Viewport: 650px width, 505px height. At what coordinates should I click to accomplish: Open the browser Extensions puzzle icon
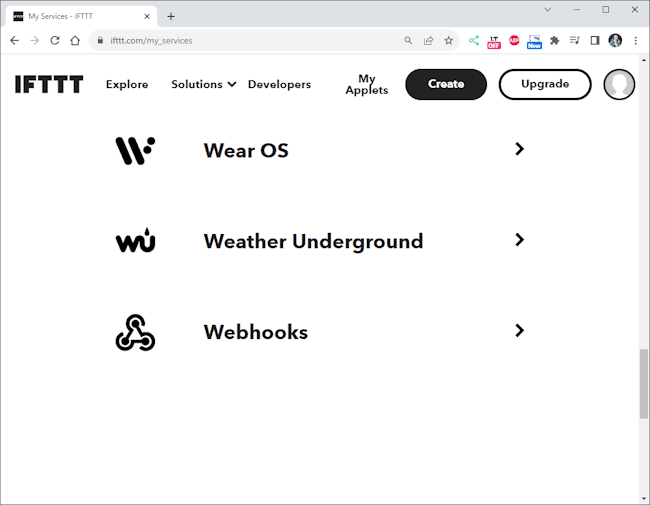[x=555, y=41]
